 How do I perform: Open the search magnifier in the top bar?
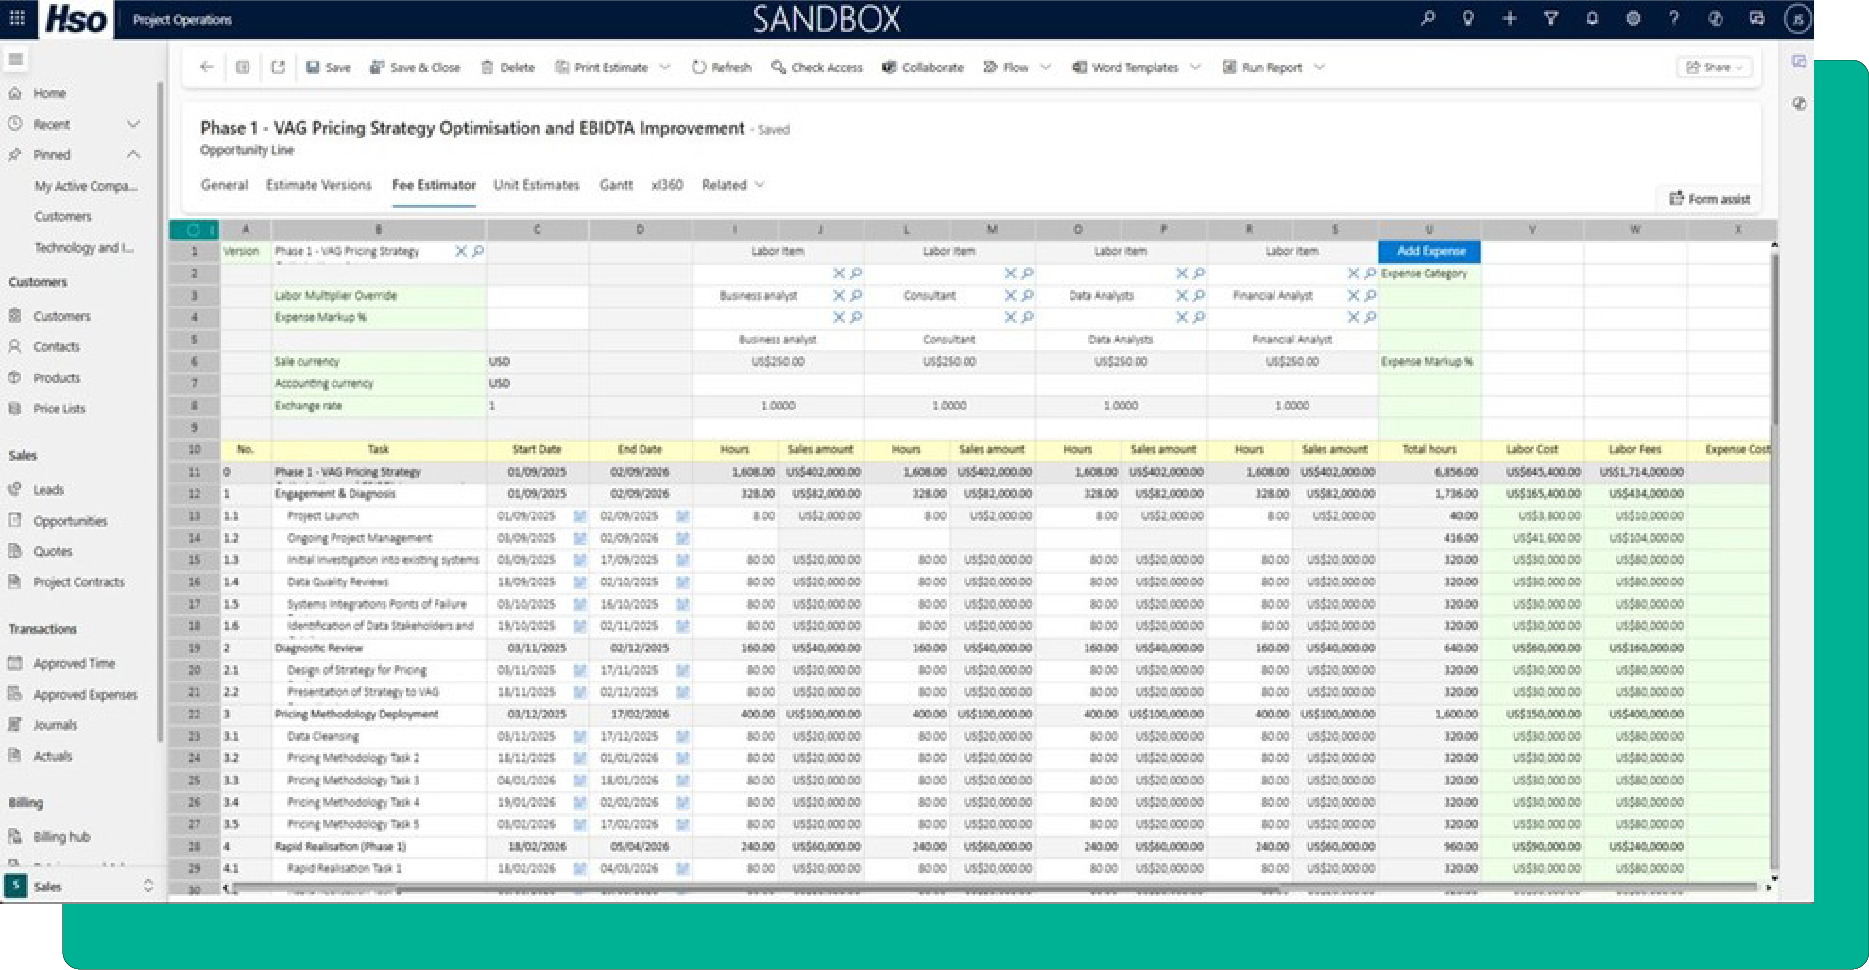click(1427, 18)
